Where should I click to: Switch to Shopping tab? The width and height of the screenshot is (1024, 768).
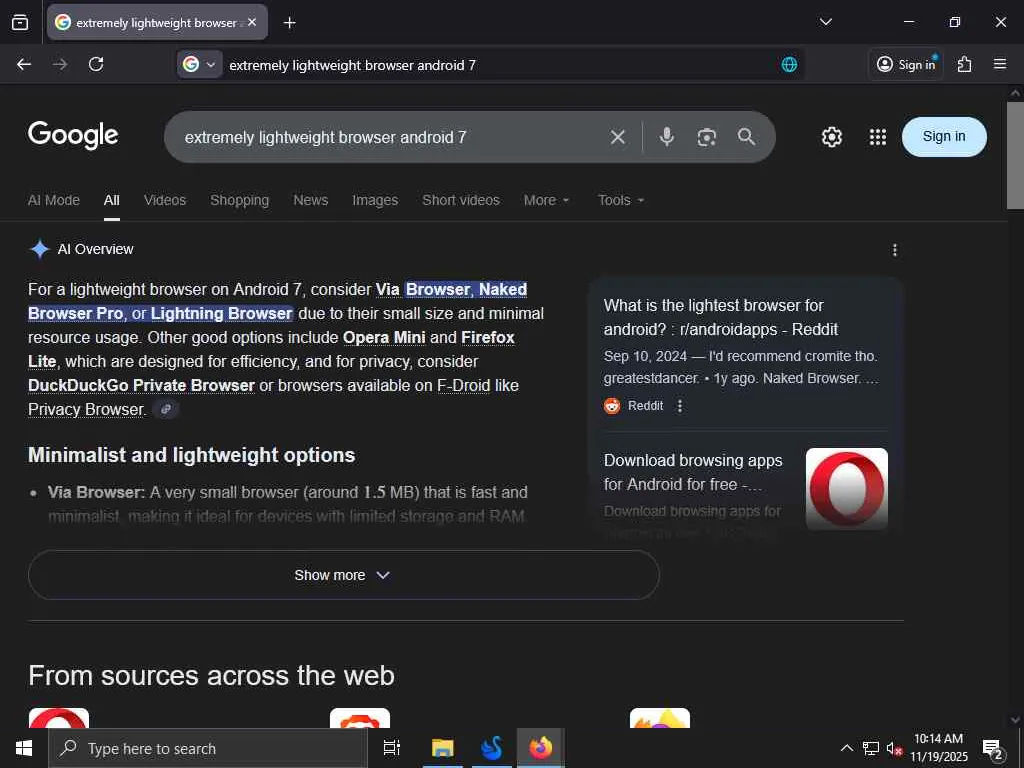point(239,200)
